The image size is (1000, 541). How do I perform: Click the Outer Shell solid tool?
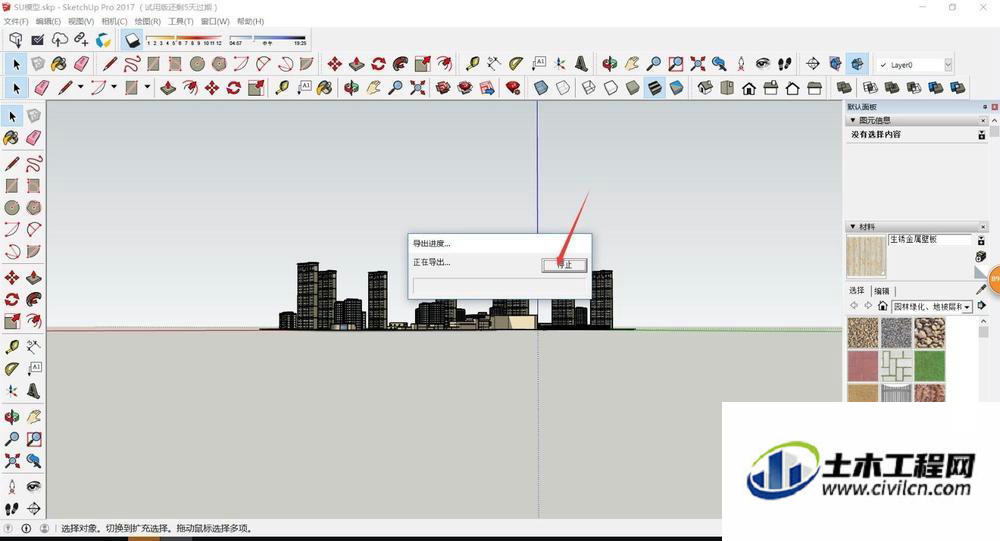tap(844, 87)
